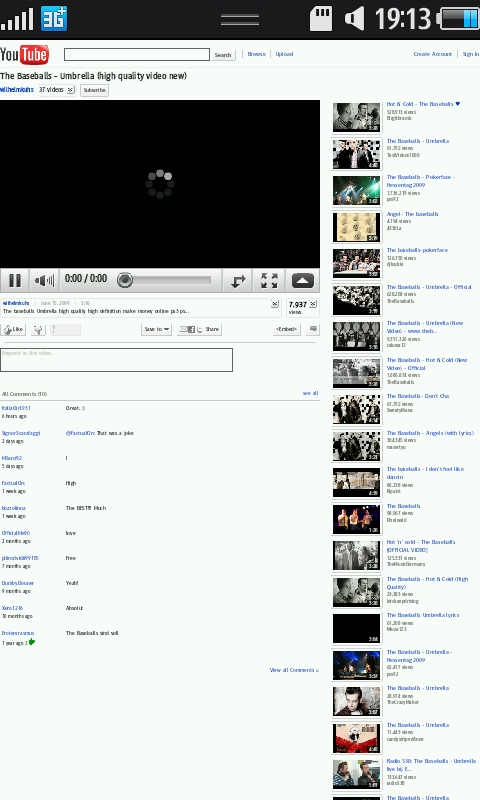Click the up-arrow button in player bar
The width and height of the screenshot is (480, 800).
coord(302,281)
